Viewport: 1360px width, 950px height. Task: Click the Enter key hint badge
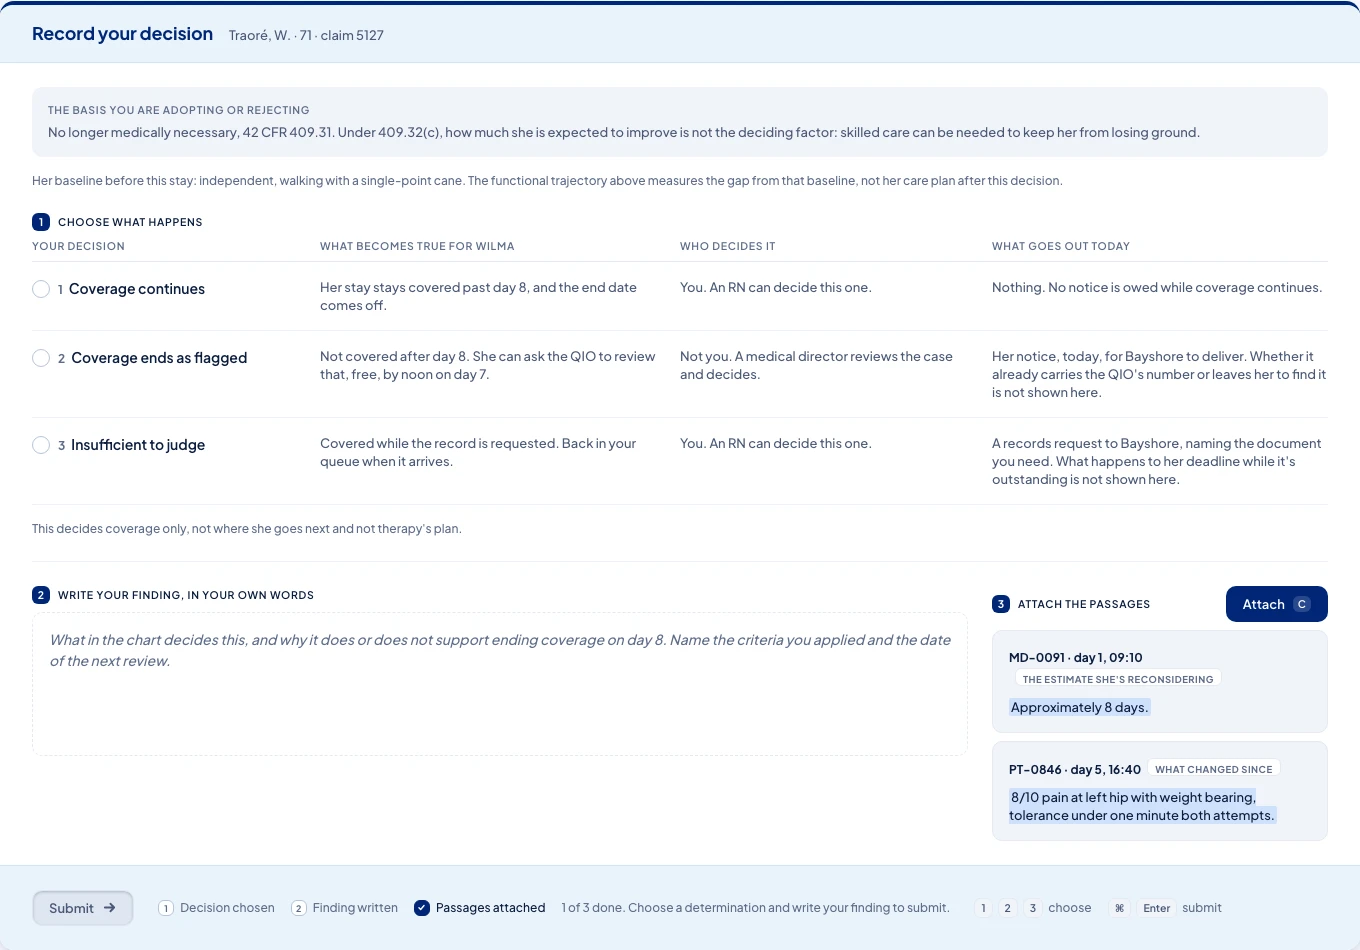[x=1157, y=908]
